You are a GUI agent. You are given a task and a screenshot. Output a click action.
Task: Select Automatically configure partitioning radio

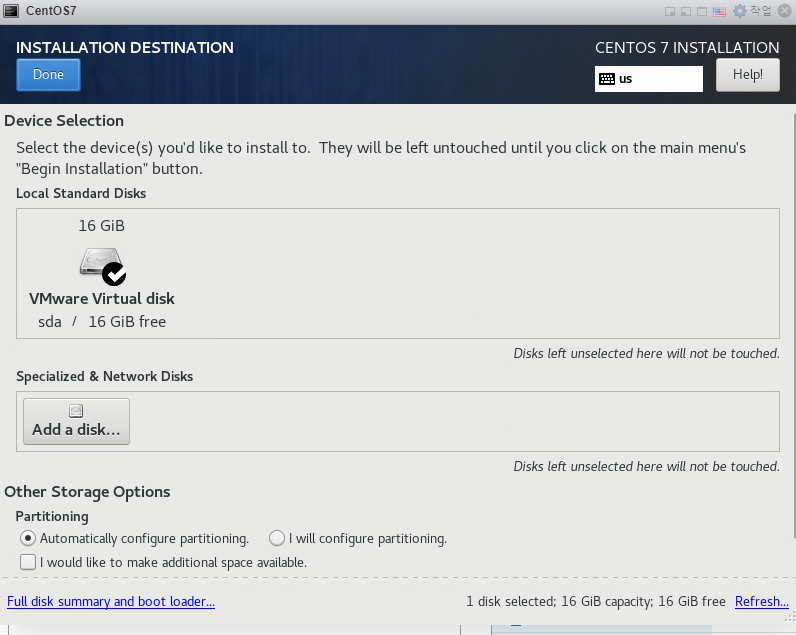click(28, 538)
